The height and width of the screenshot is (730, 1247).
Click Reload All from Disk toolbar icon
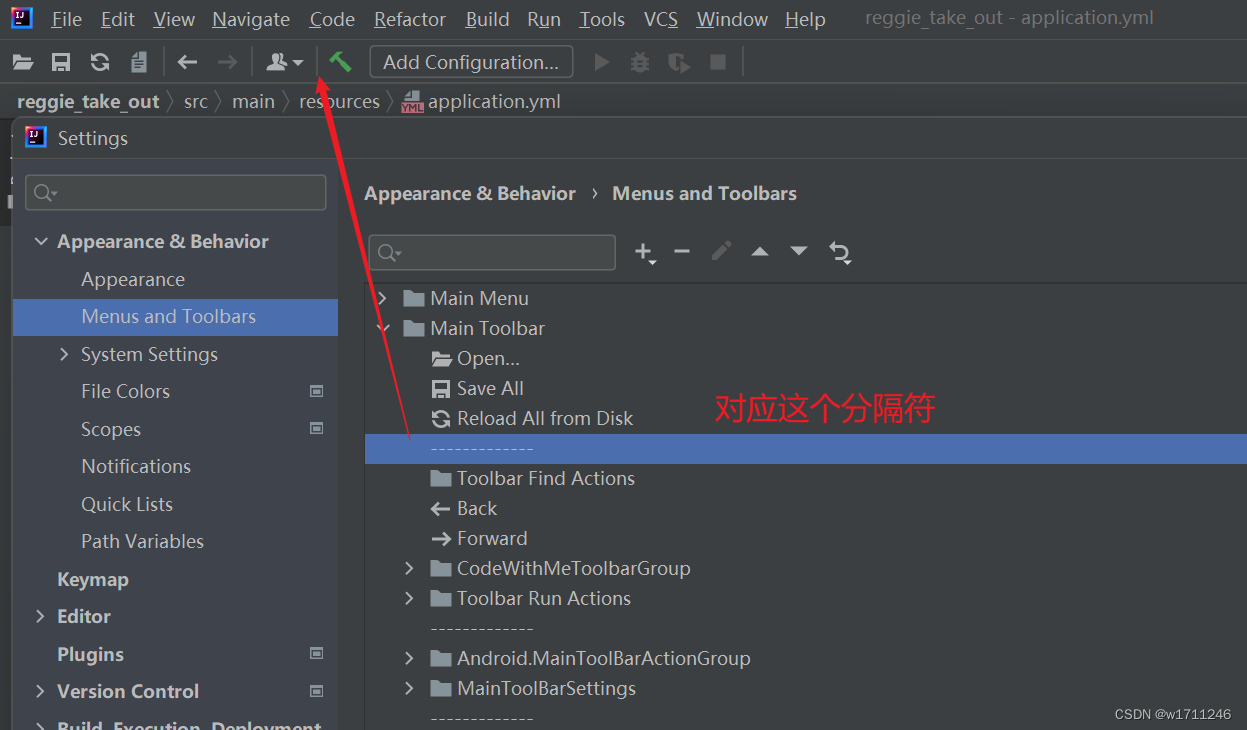100,63
